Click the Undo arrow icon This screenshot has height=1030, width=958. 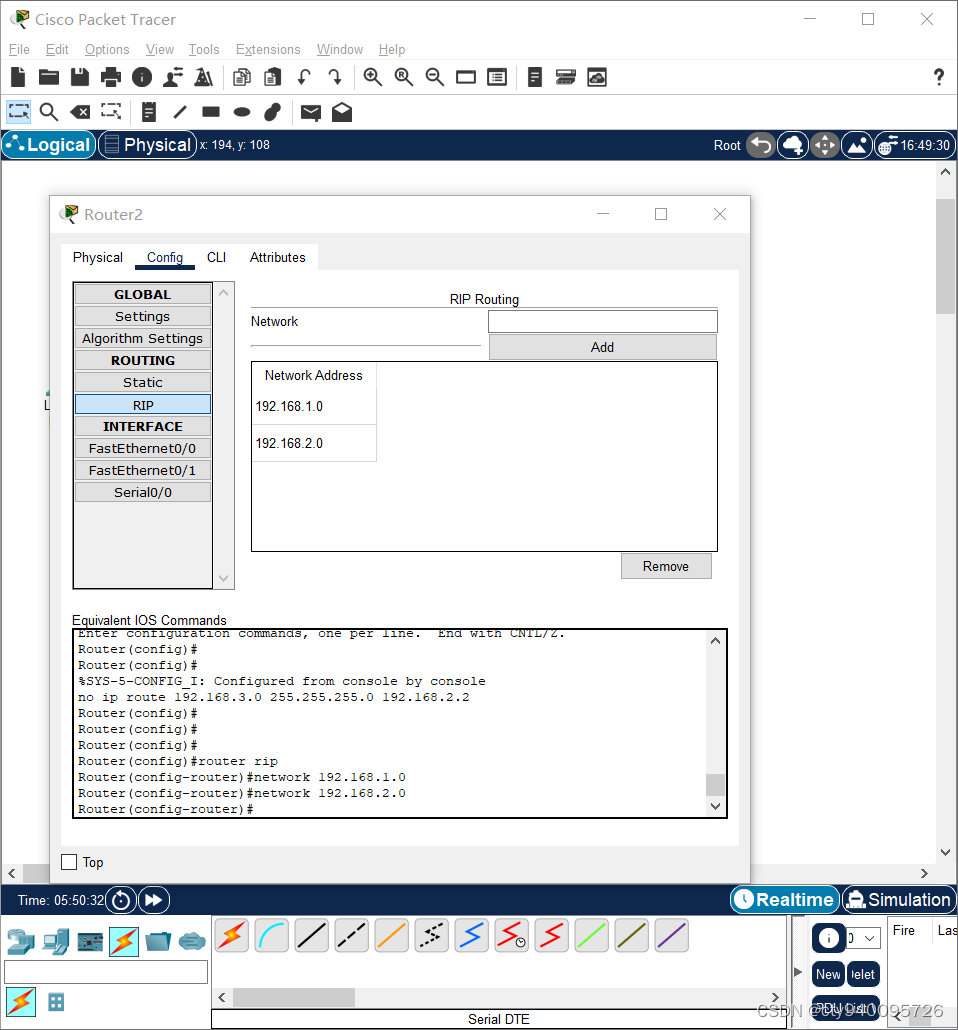pyautogui.click(x=304, y=78)
